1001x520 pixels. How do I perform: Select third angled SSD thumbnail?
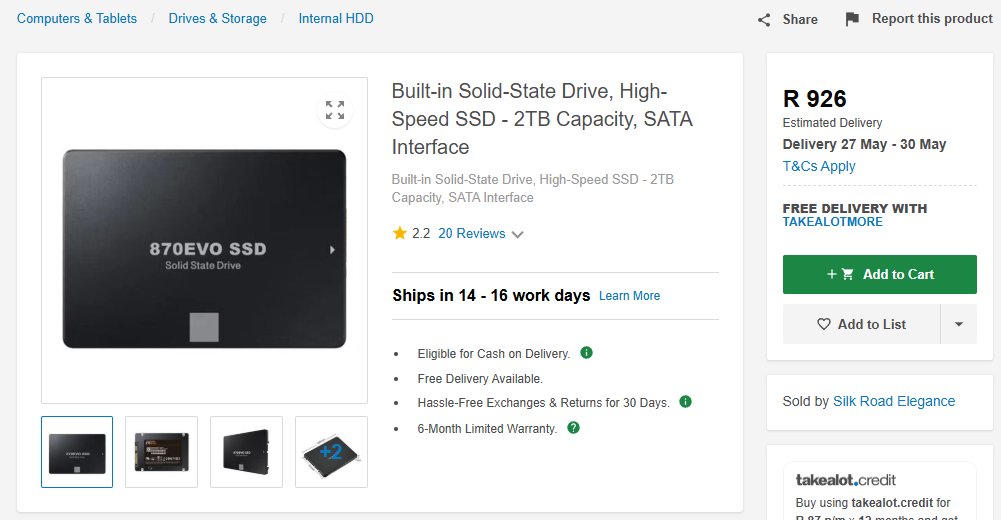pyautogui.click(x=246, y=452)
